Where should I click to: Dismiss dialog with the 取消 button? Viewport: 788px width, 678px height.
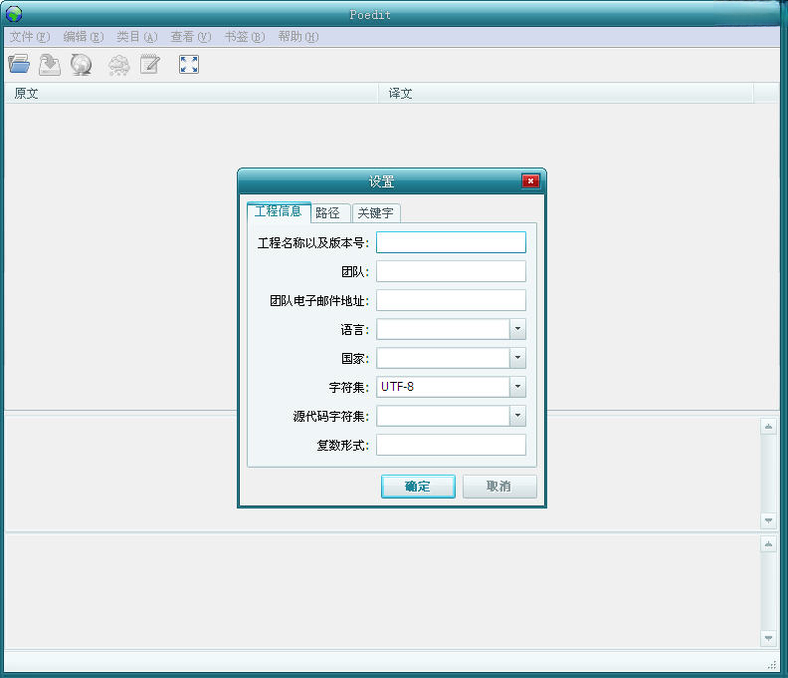[x=500, y=486]
